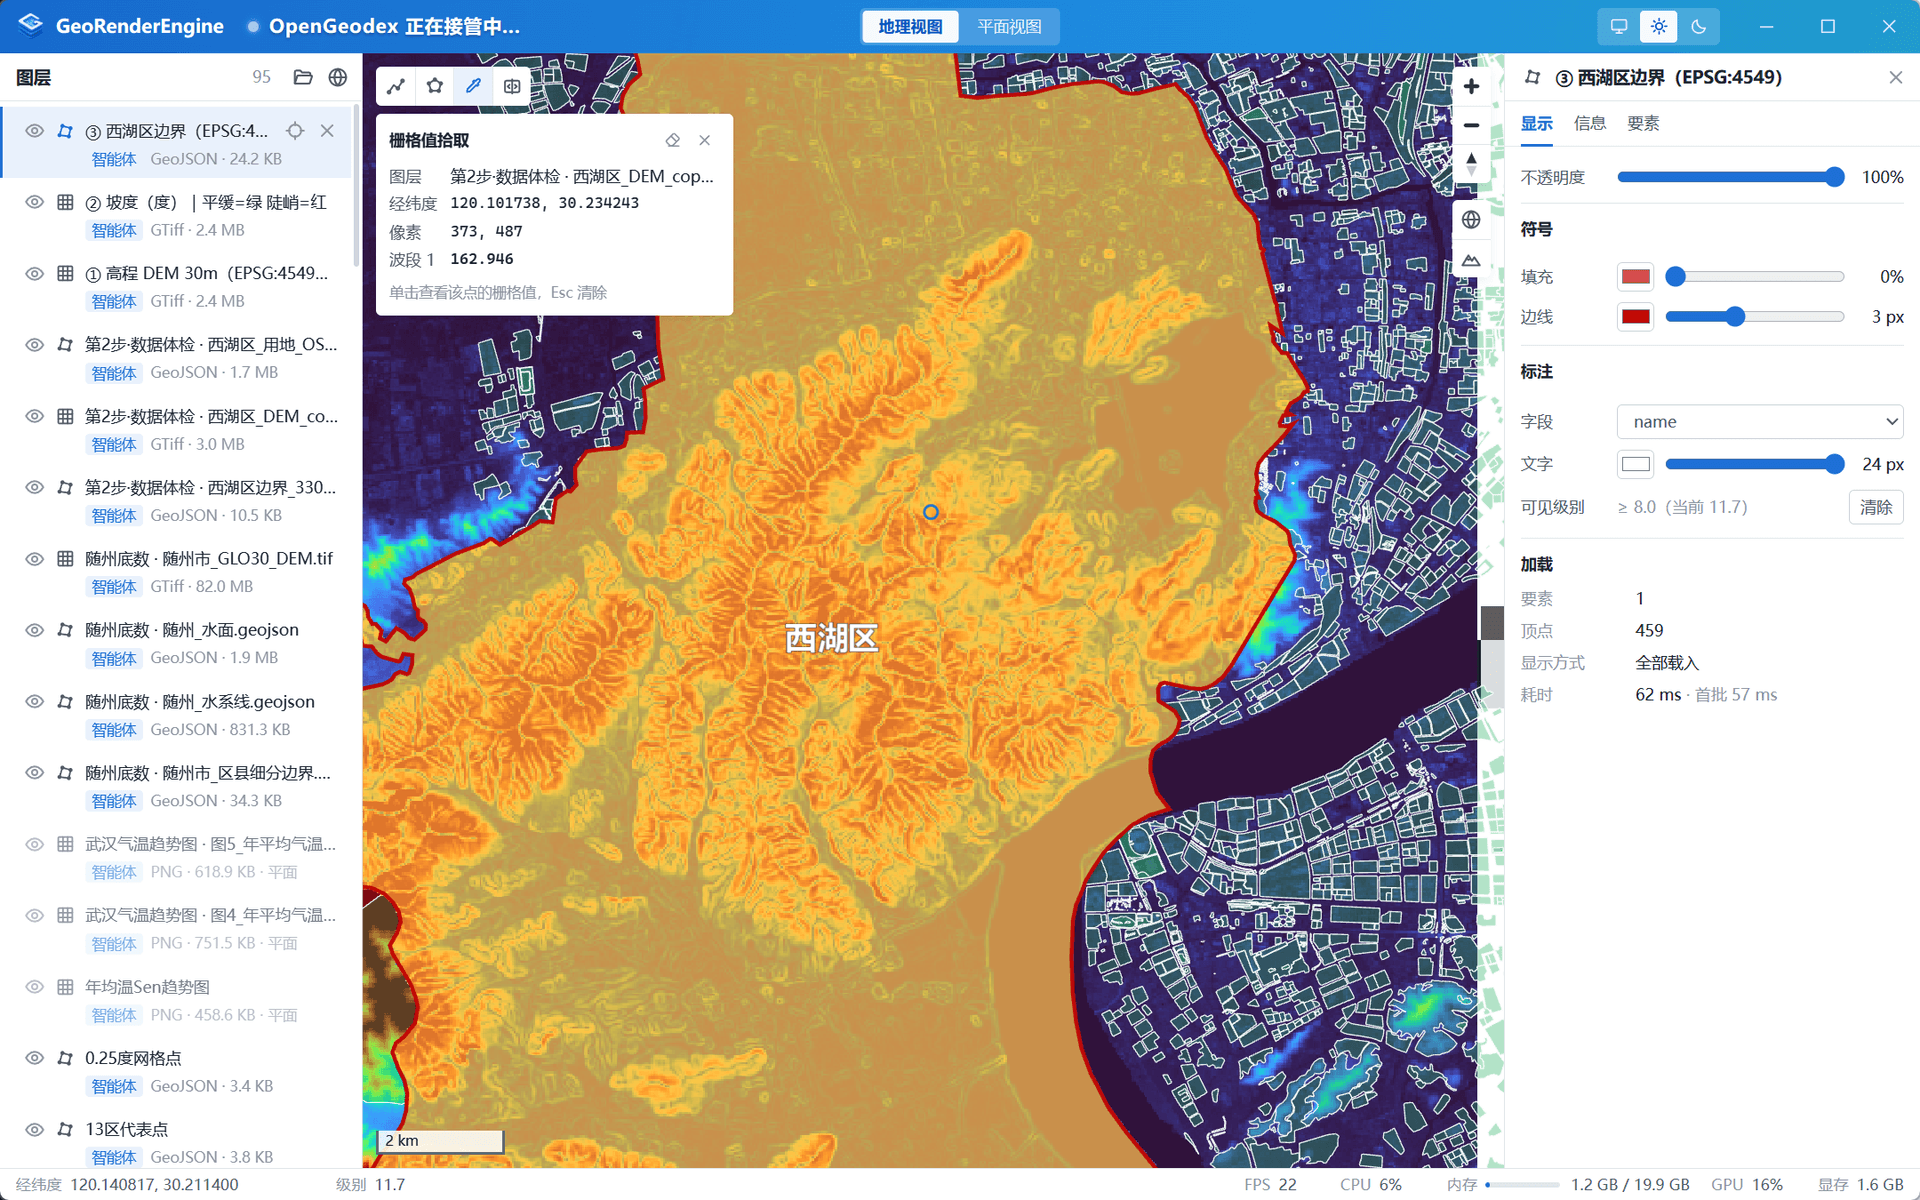
Task: Open the 信息 tab
Action: tap(1590, 123)
